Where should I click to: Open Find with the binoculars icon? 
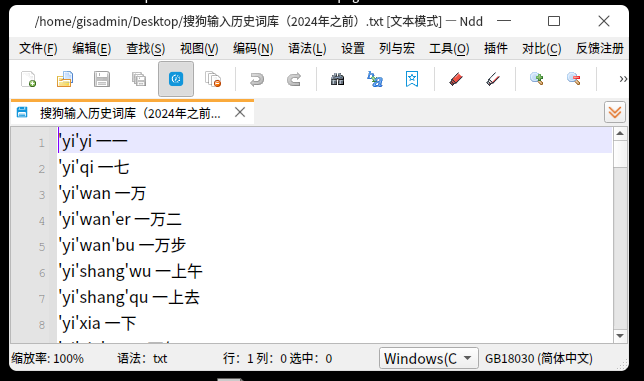pyautogui.click(x=337, y=79)
